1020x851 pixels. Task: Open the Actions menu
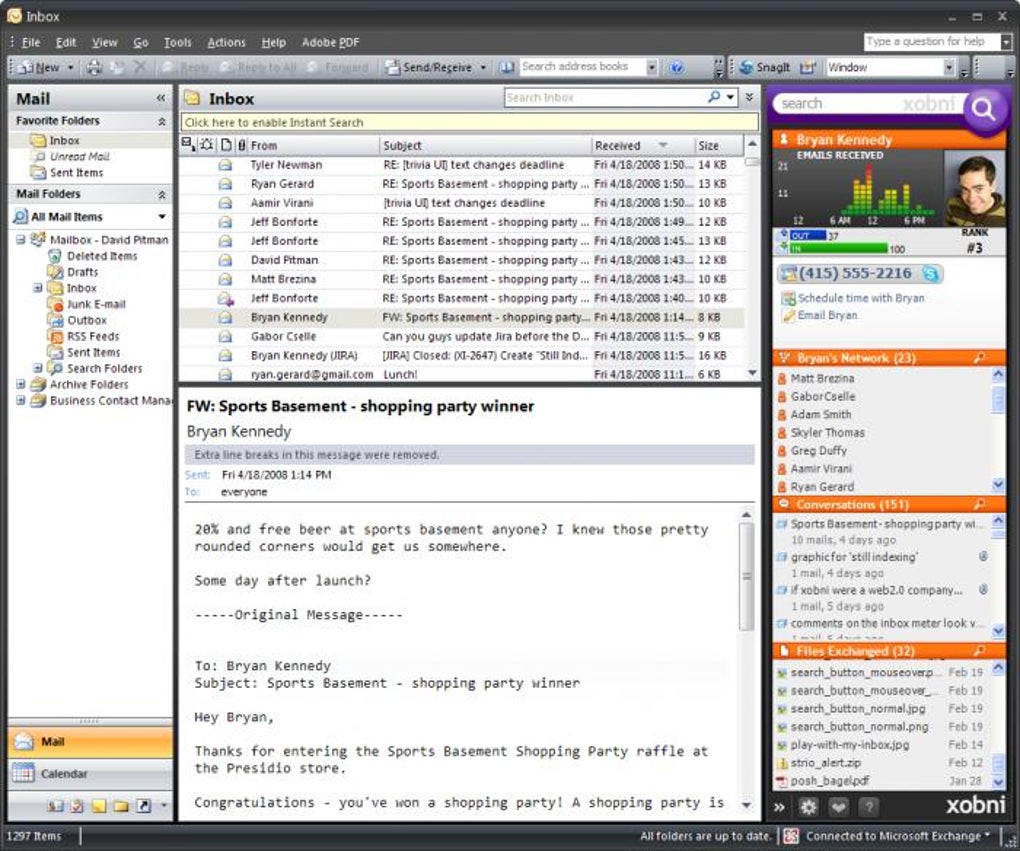tap(226, 42)
